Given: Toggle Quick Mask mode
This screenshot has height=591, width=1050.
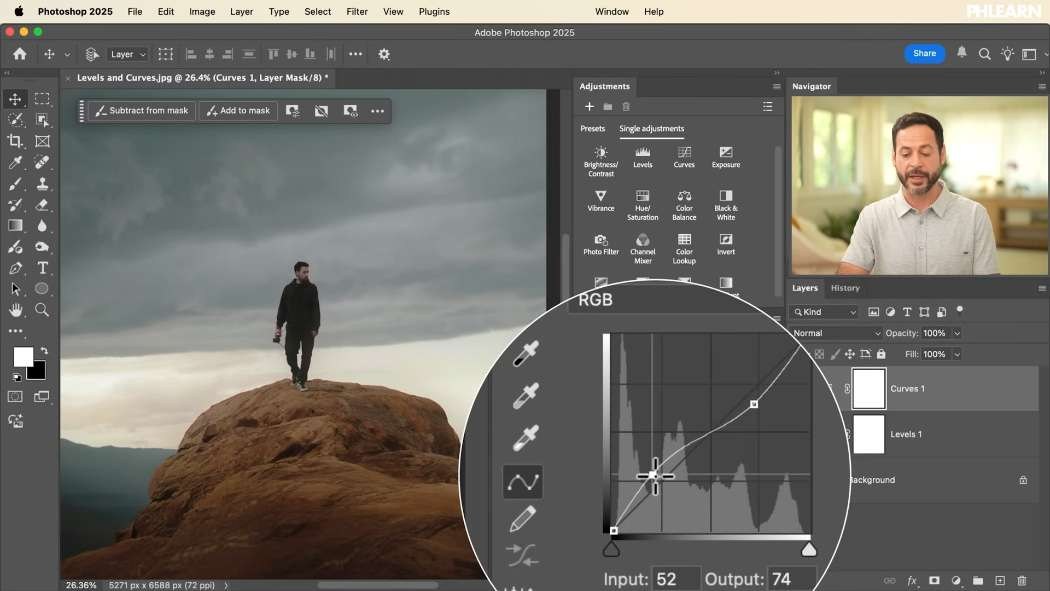Looking at the screenshot, I should pyautogui.click(x=15, y=396).
